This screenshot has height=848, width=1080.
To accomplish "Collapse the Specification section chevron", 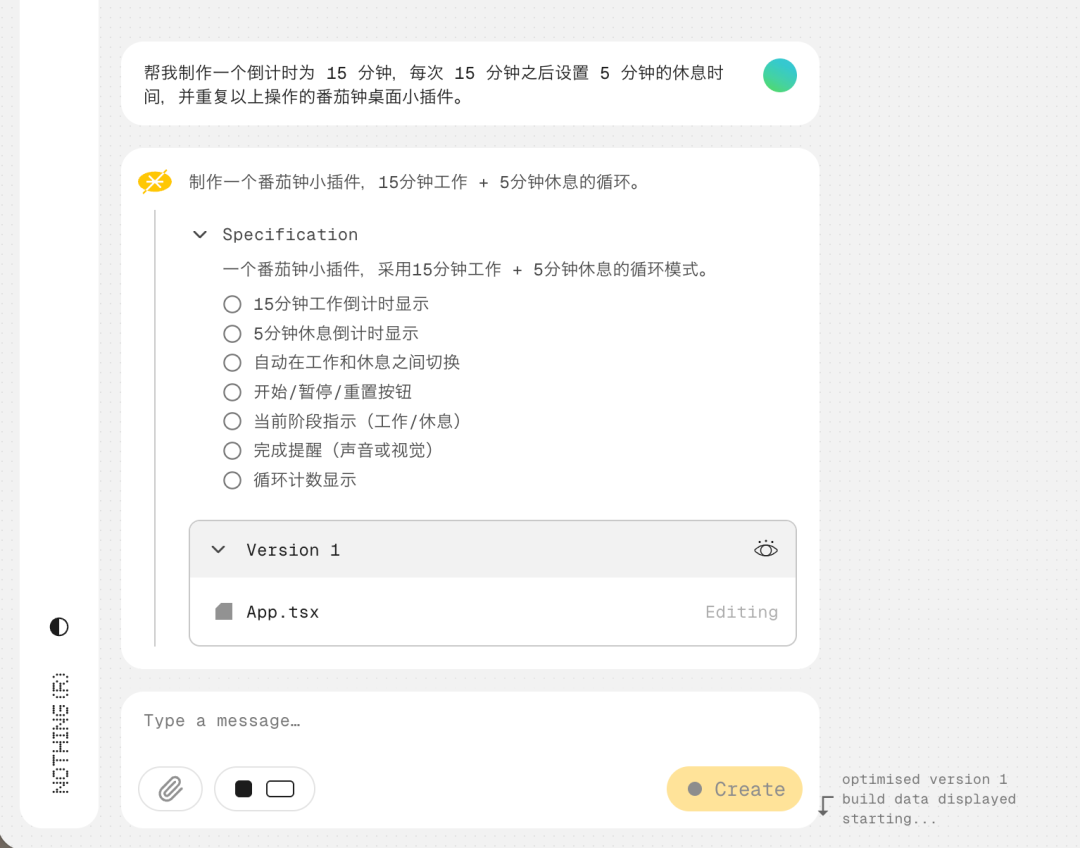I will pos(200,234).
